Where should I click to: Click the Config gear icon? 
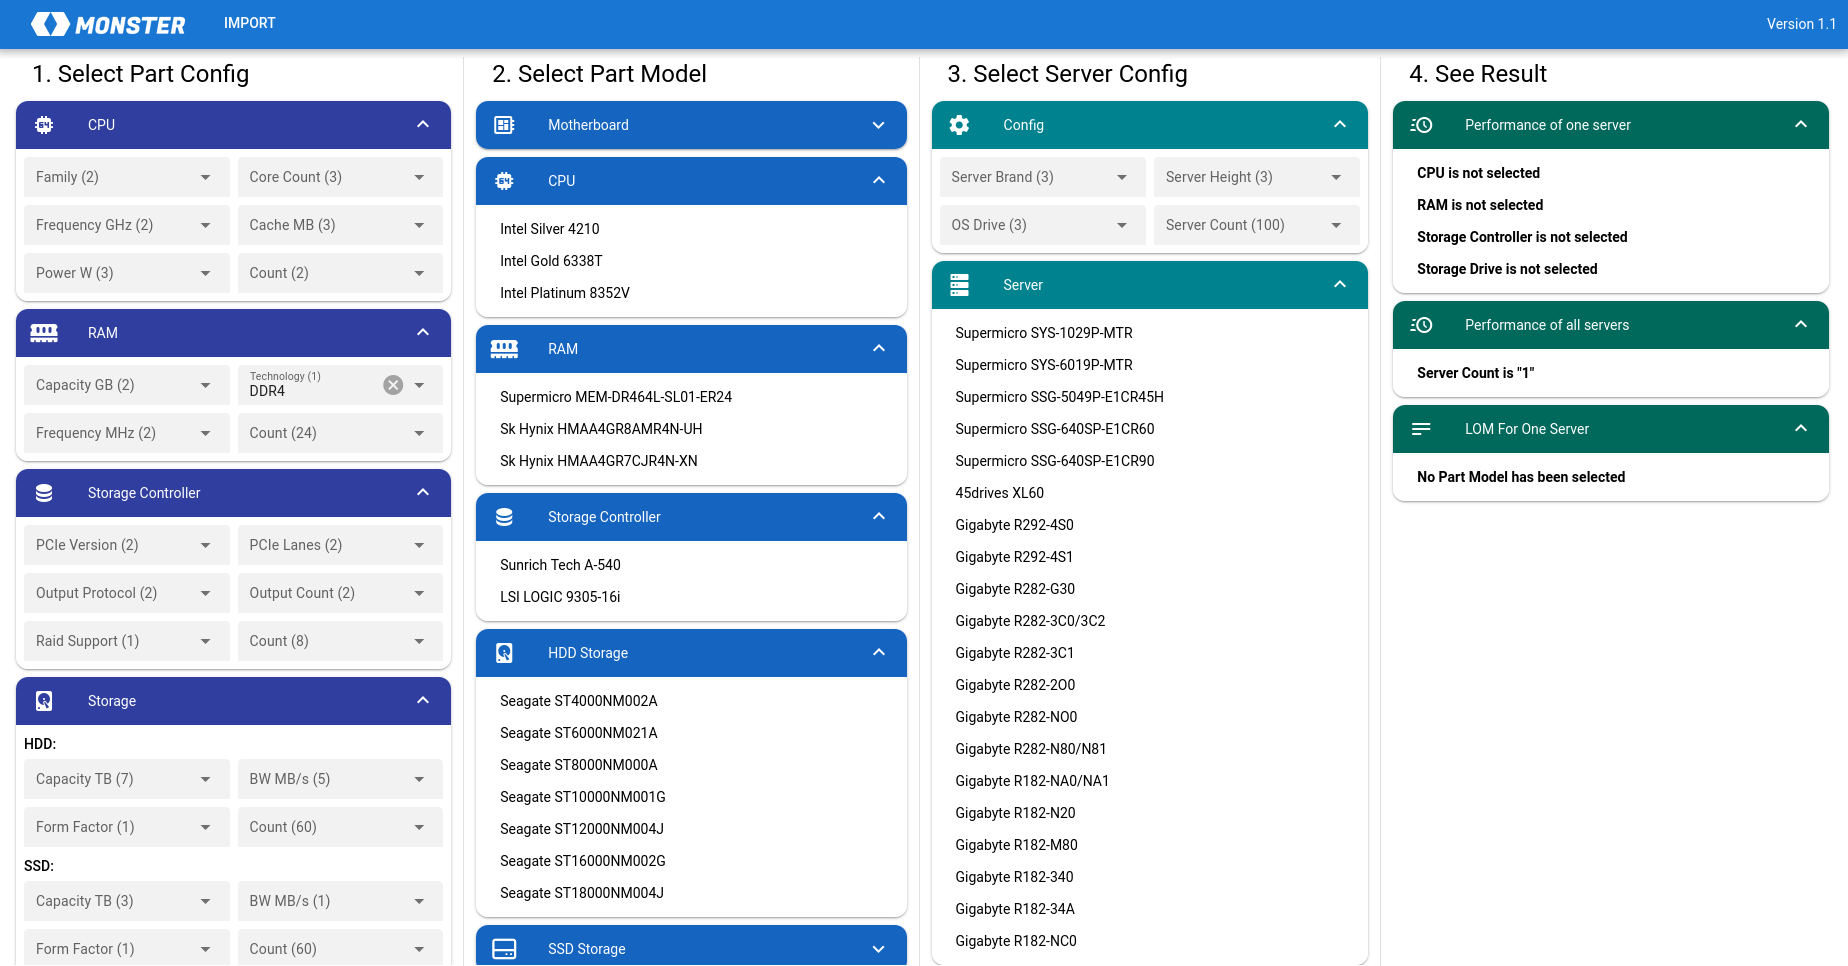[x=959, y=125]
